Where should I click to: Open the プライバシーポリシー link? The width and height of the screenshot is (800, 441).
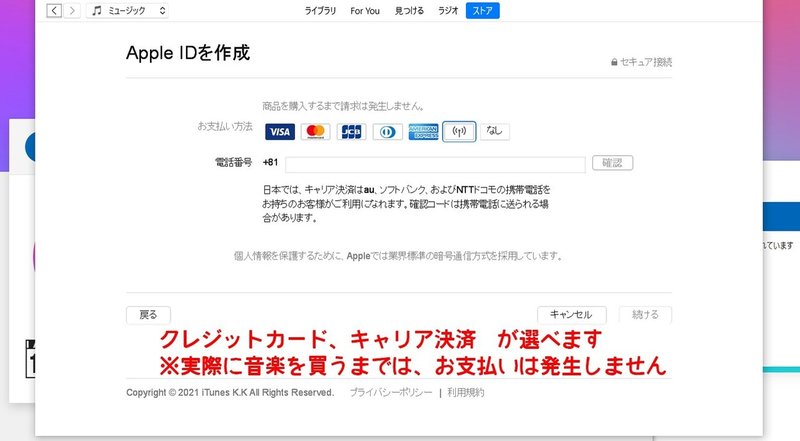391,393
